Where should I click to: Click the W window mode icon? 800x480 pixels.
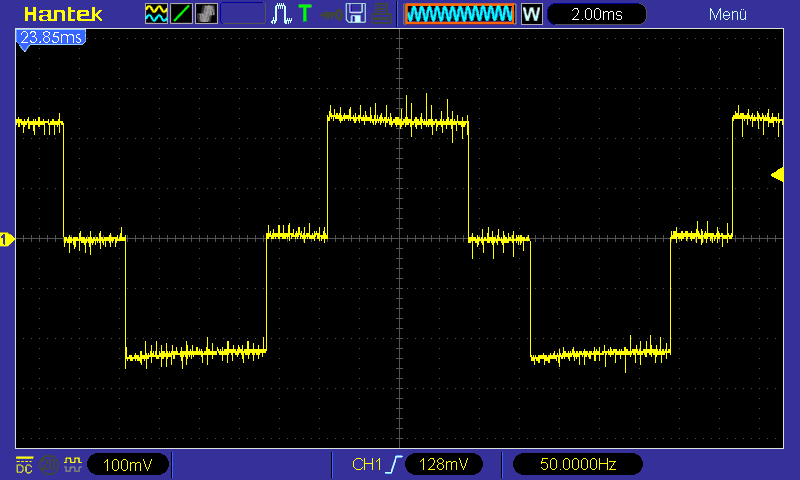point(531,14)
